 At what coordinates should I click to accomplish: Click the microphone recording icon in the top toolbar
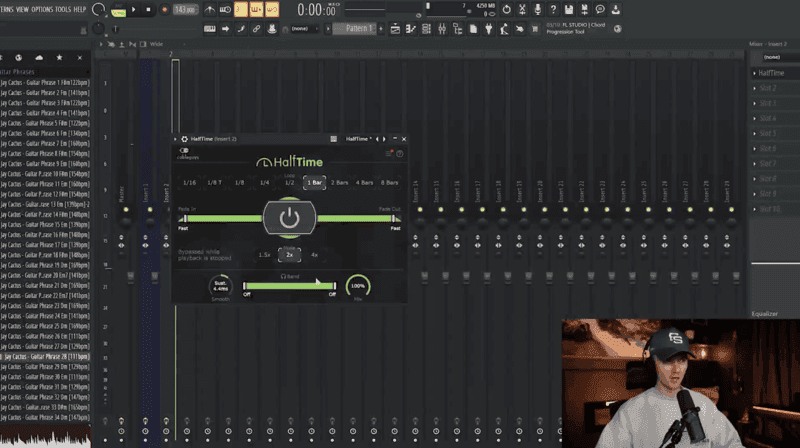tap(537, 9)
